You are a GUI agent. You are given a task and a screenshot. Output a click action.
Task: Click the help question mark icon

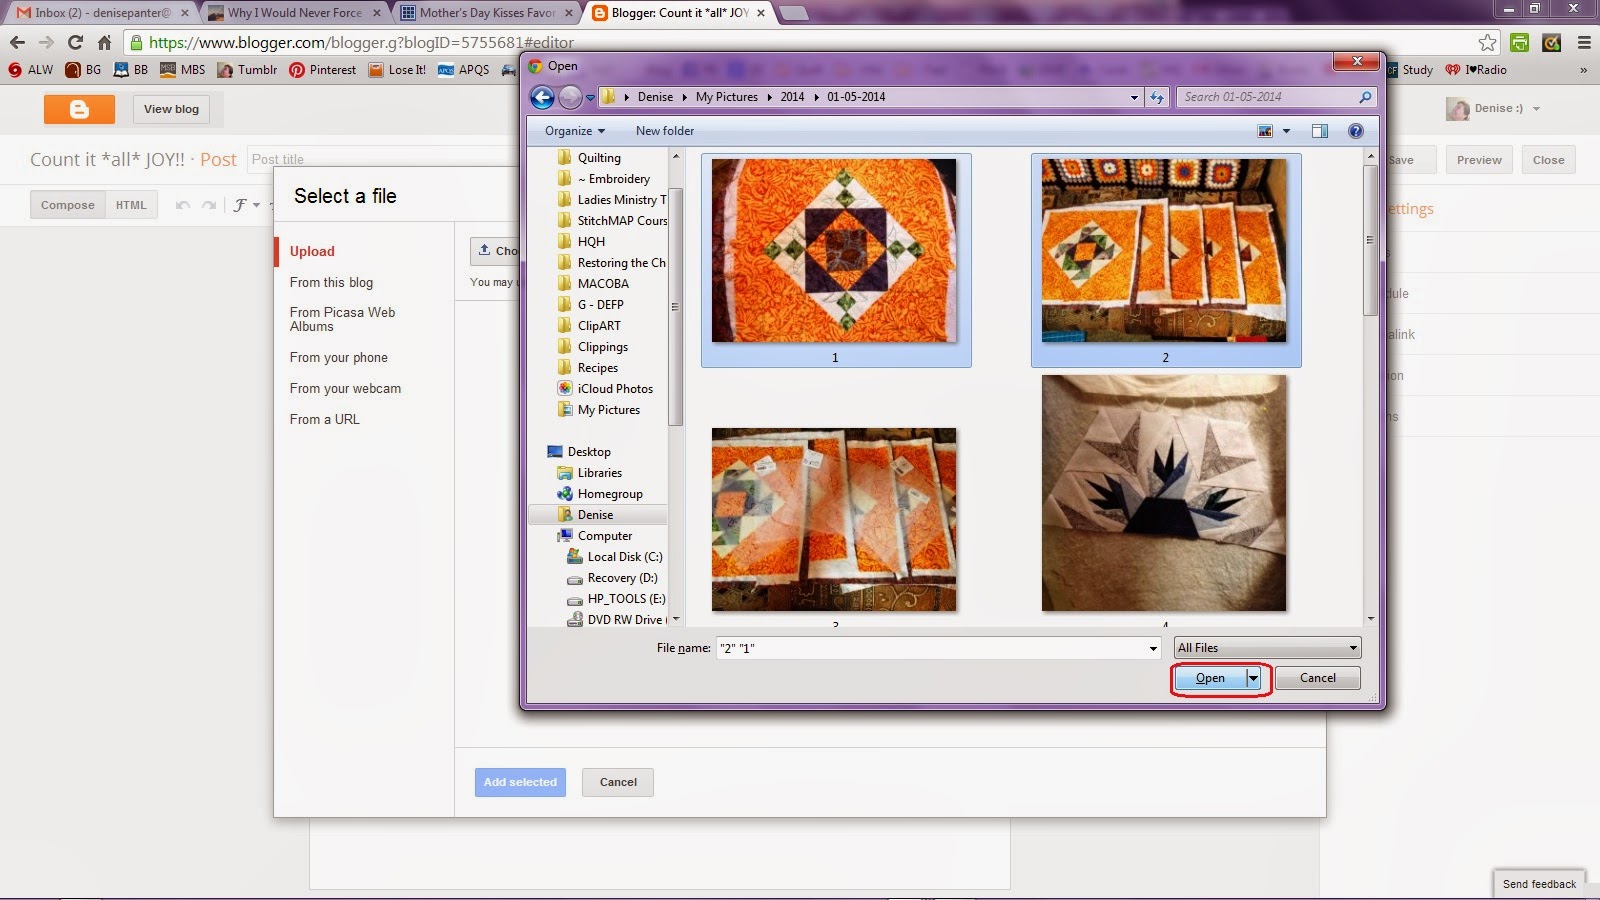(1355, 131)
